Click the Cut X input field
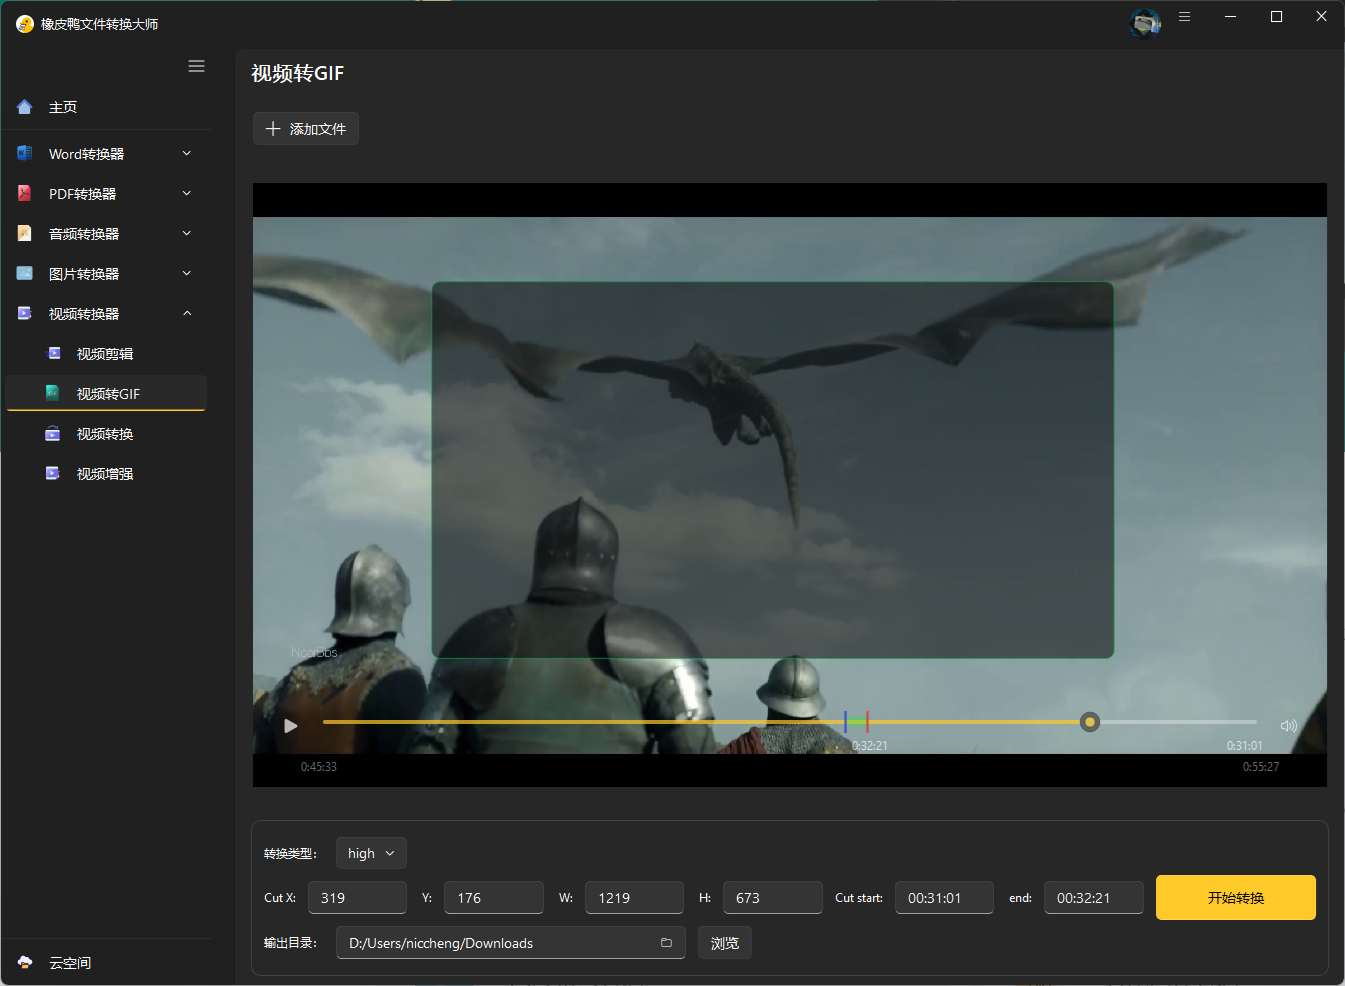Image resolution: width=1345 pixels, height=986 pixels. 357,897
